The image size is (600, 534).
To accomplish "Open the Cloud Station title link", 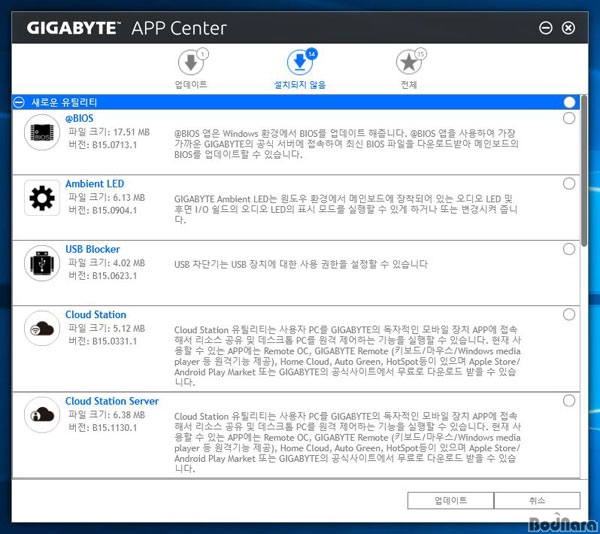I will 96,314.
